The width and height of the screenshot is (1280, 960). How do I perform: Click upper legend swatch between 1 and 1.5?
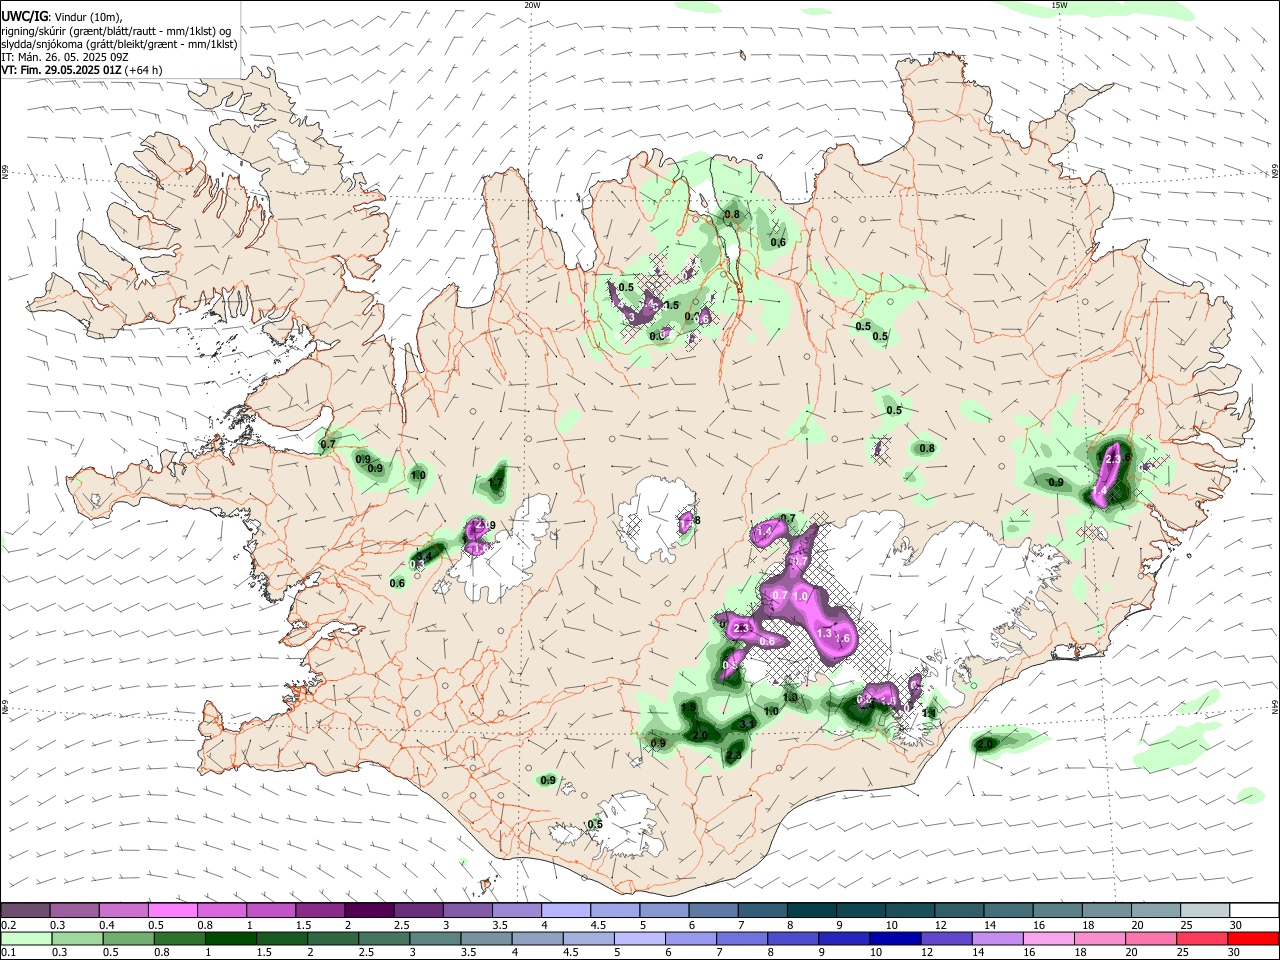tap(270, 910)
